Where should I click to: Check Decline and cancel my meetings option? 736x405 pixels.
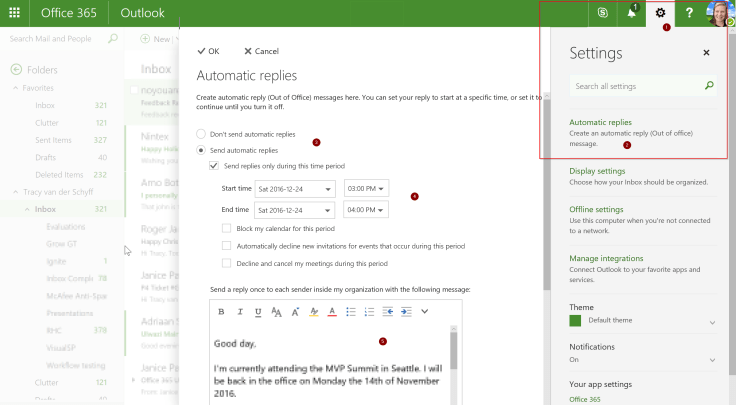227,263
